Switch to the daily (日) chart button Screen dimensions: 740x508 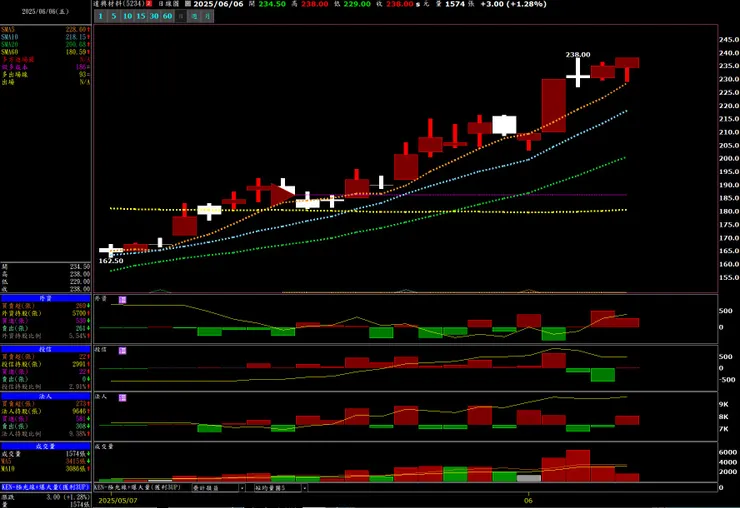(181, 16)
